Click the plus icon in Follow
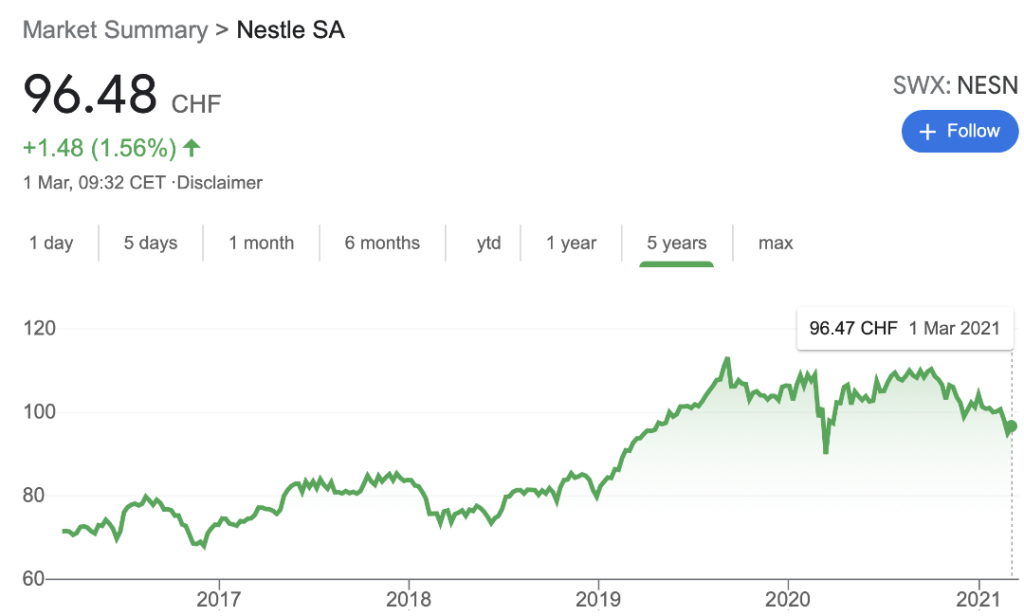The image size is (1024, 616). [927, 132]
